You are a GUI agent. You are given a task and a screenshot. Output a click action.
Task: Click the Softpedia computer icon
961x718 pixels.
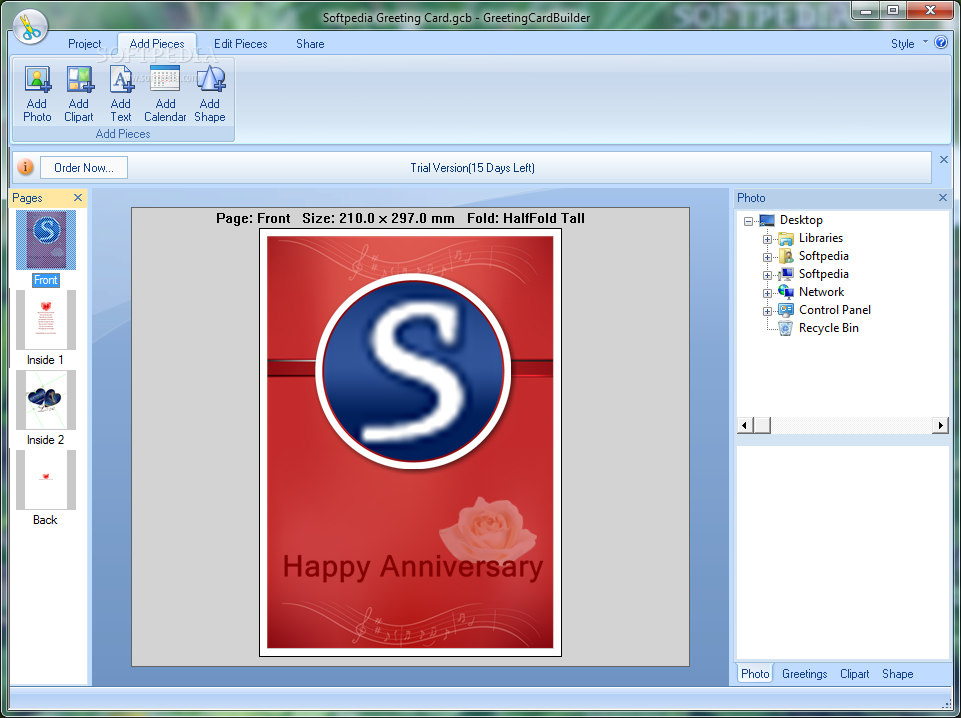[786, 274]
